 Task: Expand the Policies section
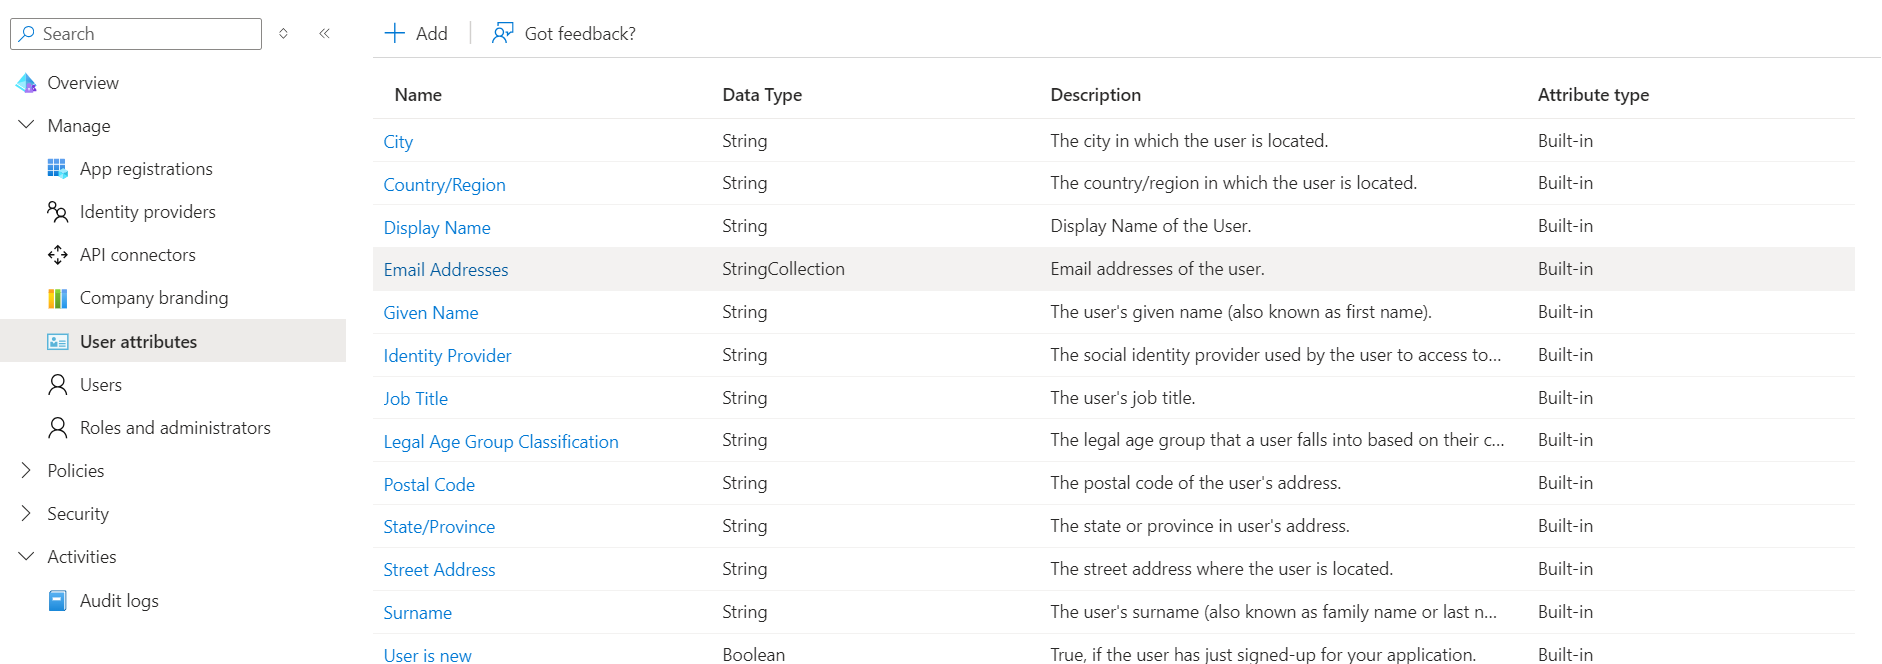(x=27, y=471)
